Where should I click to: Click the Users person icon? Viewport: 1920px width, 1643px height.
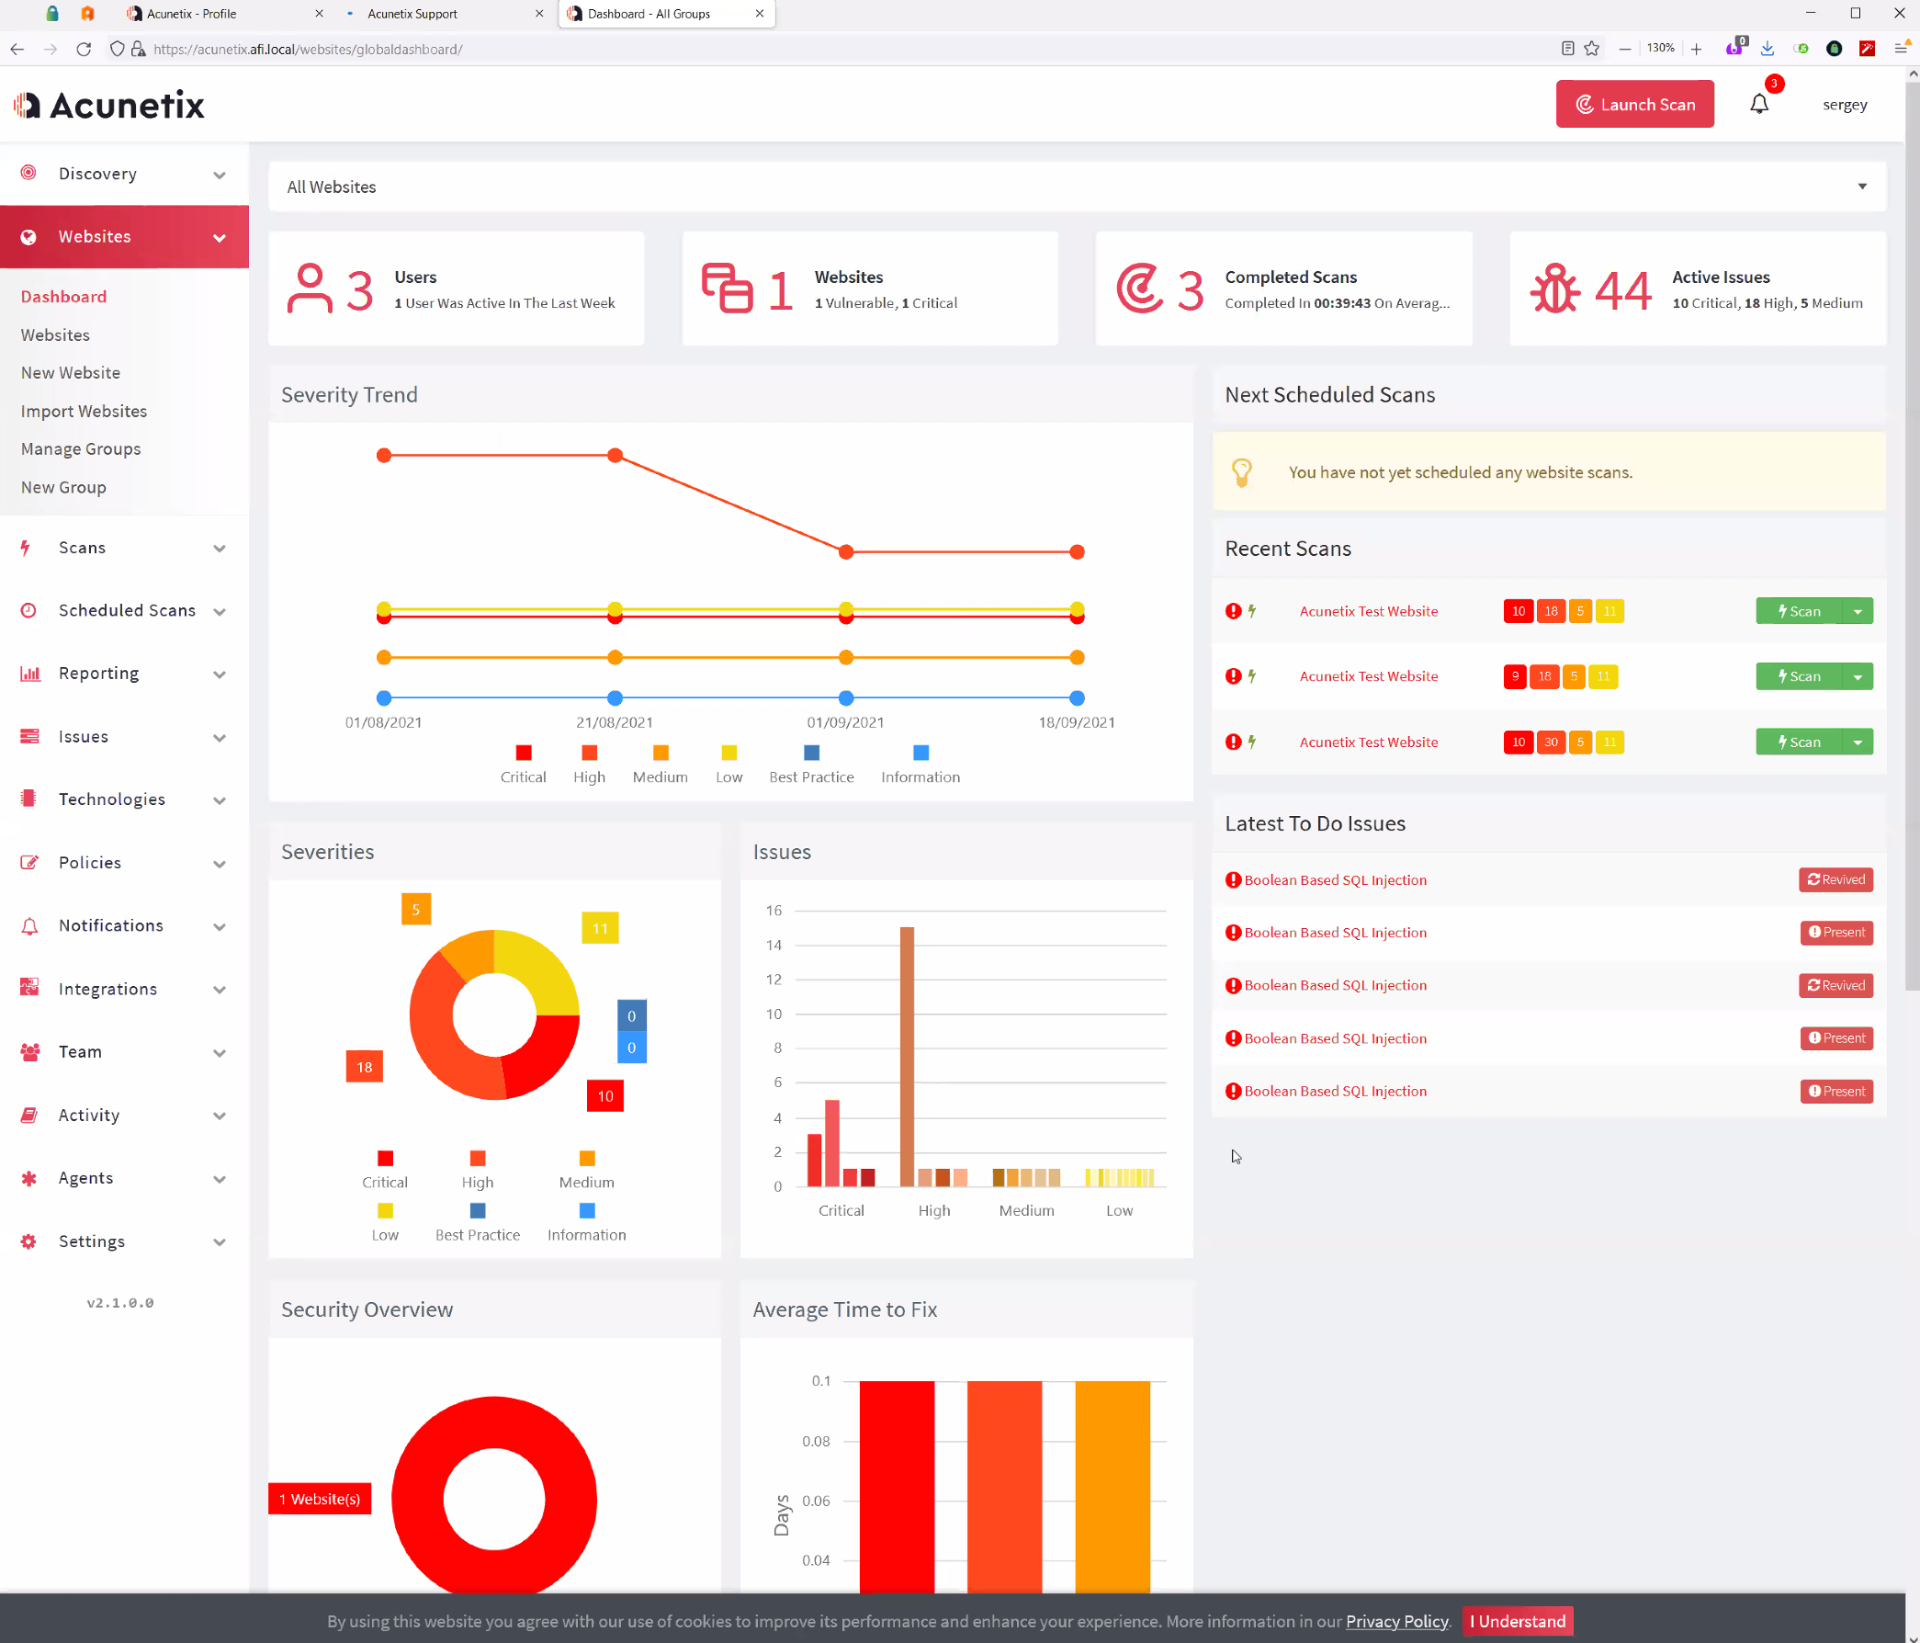pyautogui.click(x=309, y=289)
